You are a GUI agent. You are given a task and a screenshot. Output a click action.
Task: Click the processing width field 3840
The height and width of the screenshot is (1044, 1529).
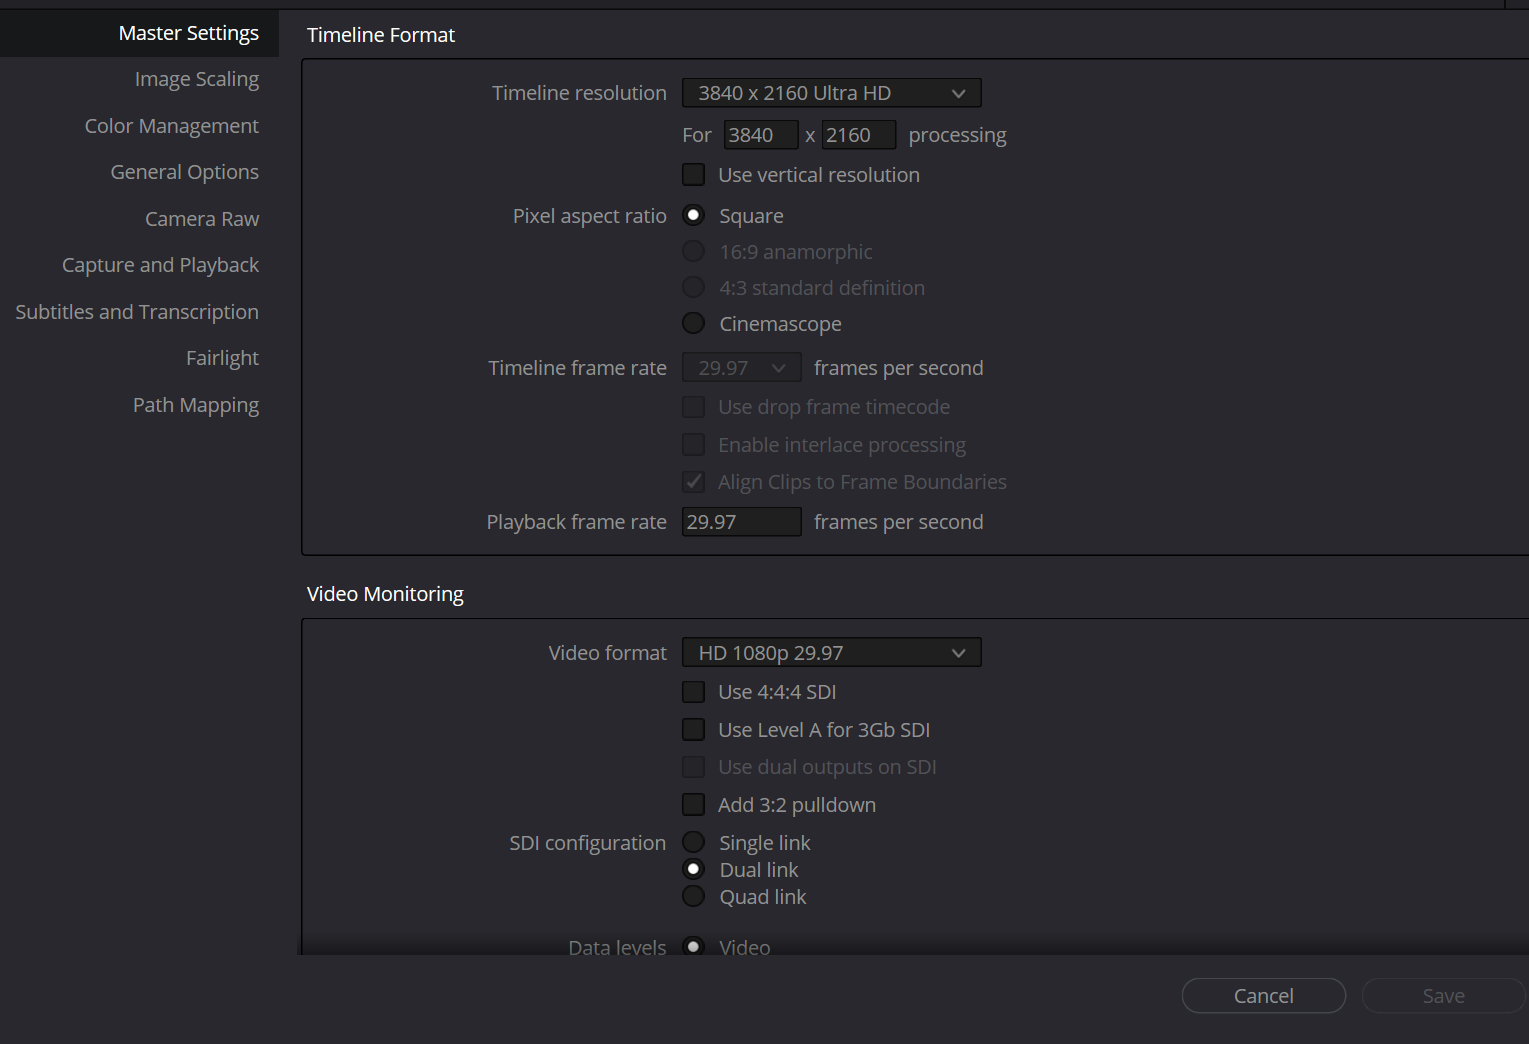coord(760,135)
